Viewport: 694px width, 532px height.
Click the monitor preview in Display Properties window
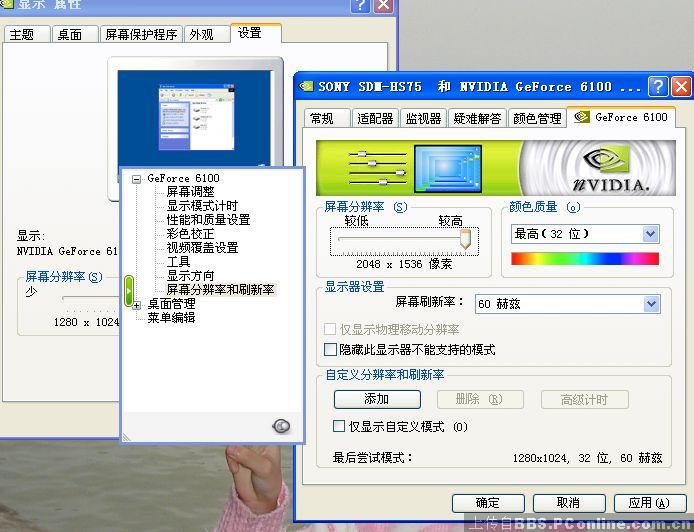pos(197,118)
